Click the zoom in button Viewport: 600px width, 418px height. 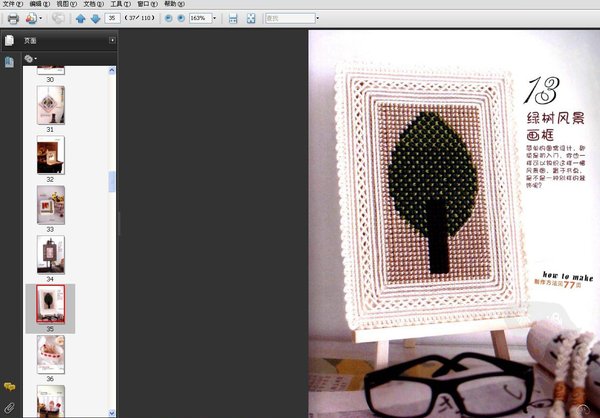[x=181, y=18]
